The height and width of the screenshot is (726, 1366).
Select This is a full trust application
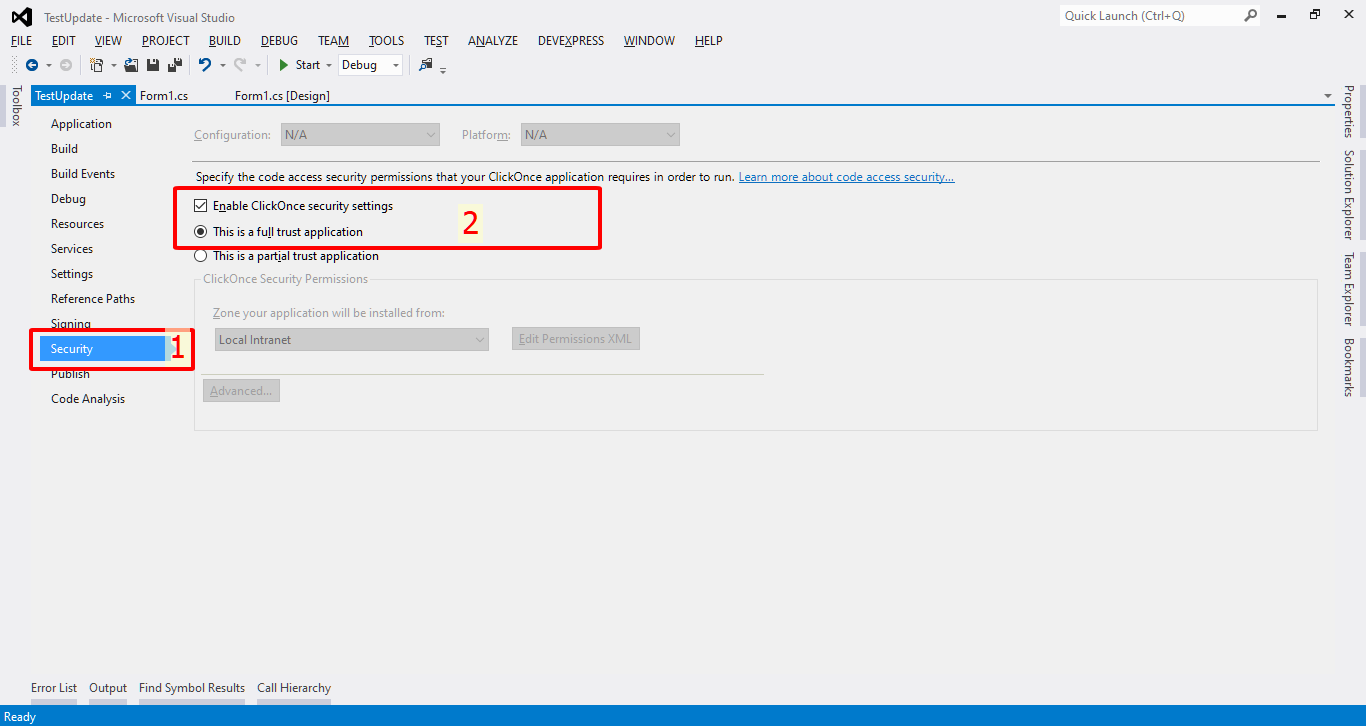click(200, 231)
